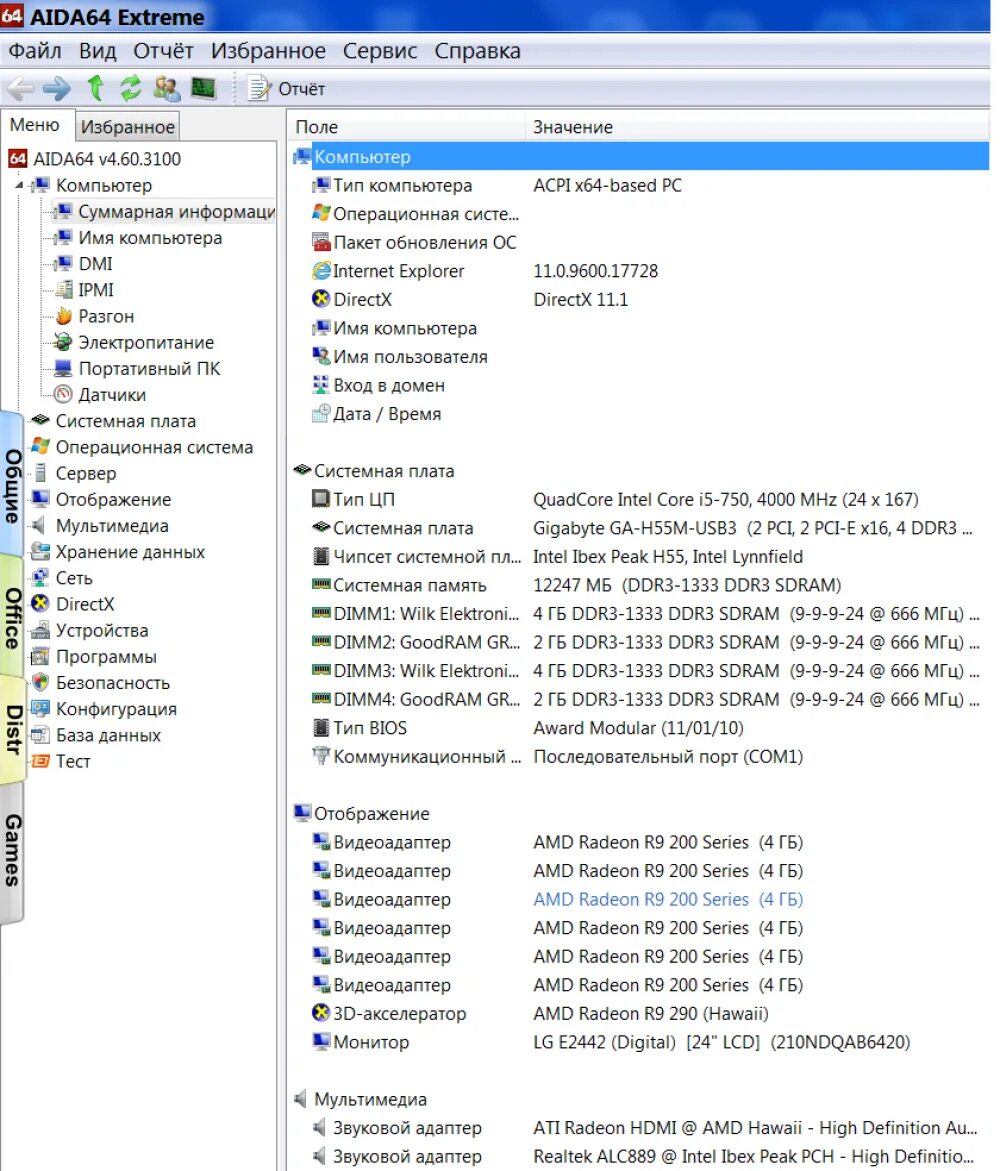This screenshot has width=1000, height=1171.
Task: Click LG E2442 monitor value
Action: point(721,1042)
